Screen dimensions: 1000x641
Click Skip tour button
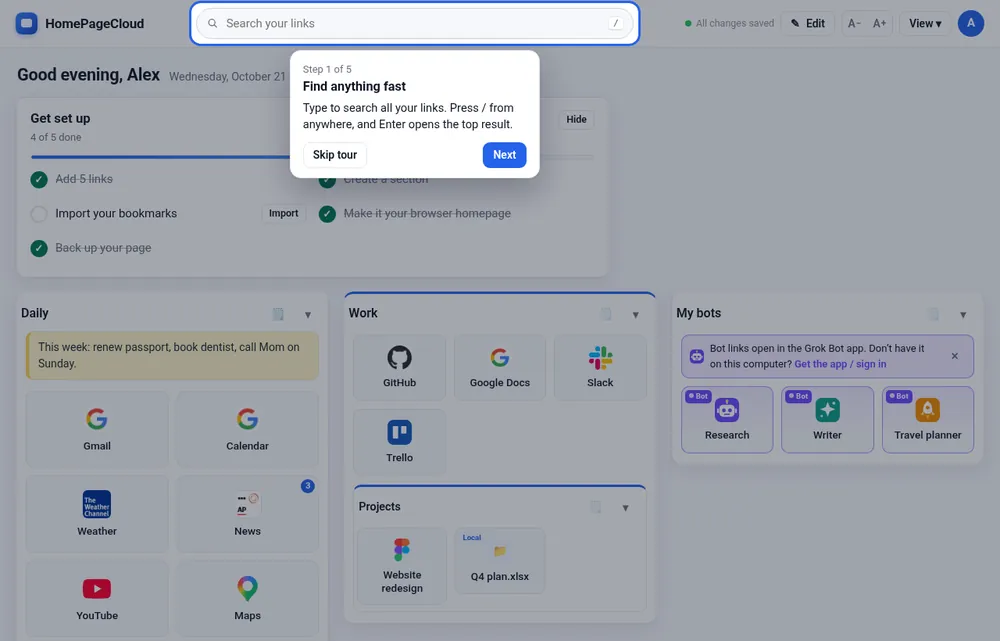tap(335, 155)
